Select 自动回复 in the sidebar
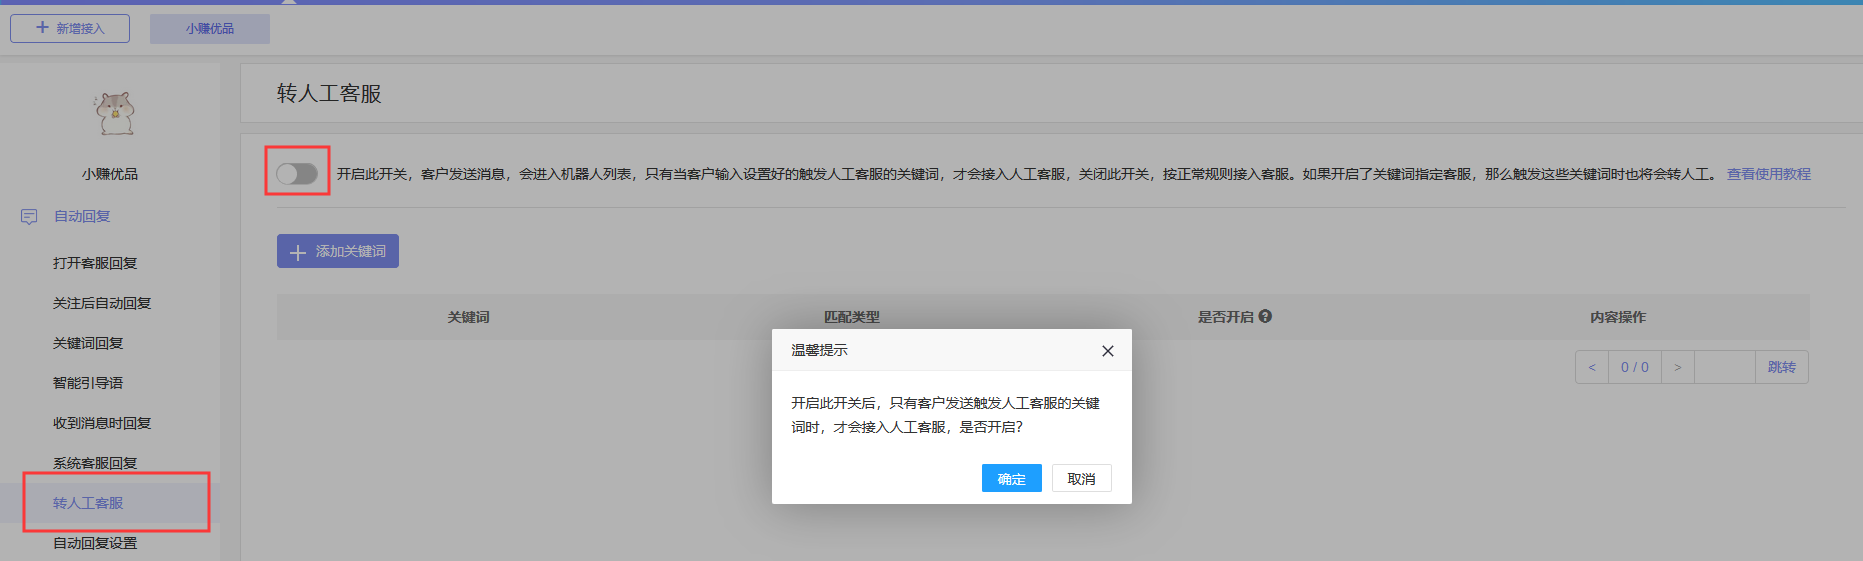This screenshot has height=561, width=1863. click(x=82, y=216)
